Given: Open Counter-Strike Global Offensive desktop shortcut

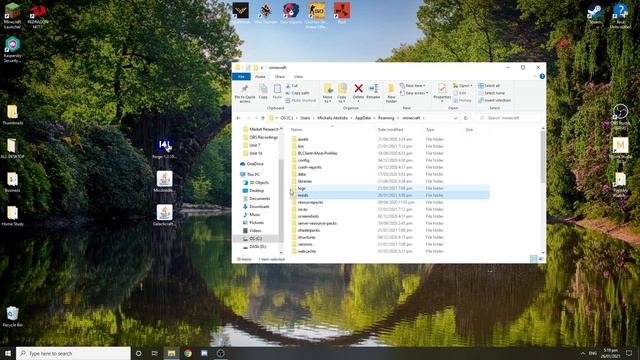Looking at the screenshot, I should (x=316, y=15).
